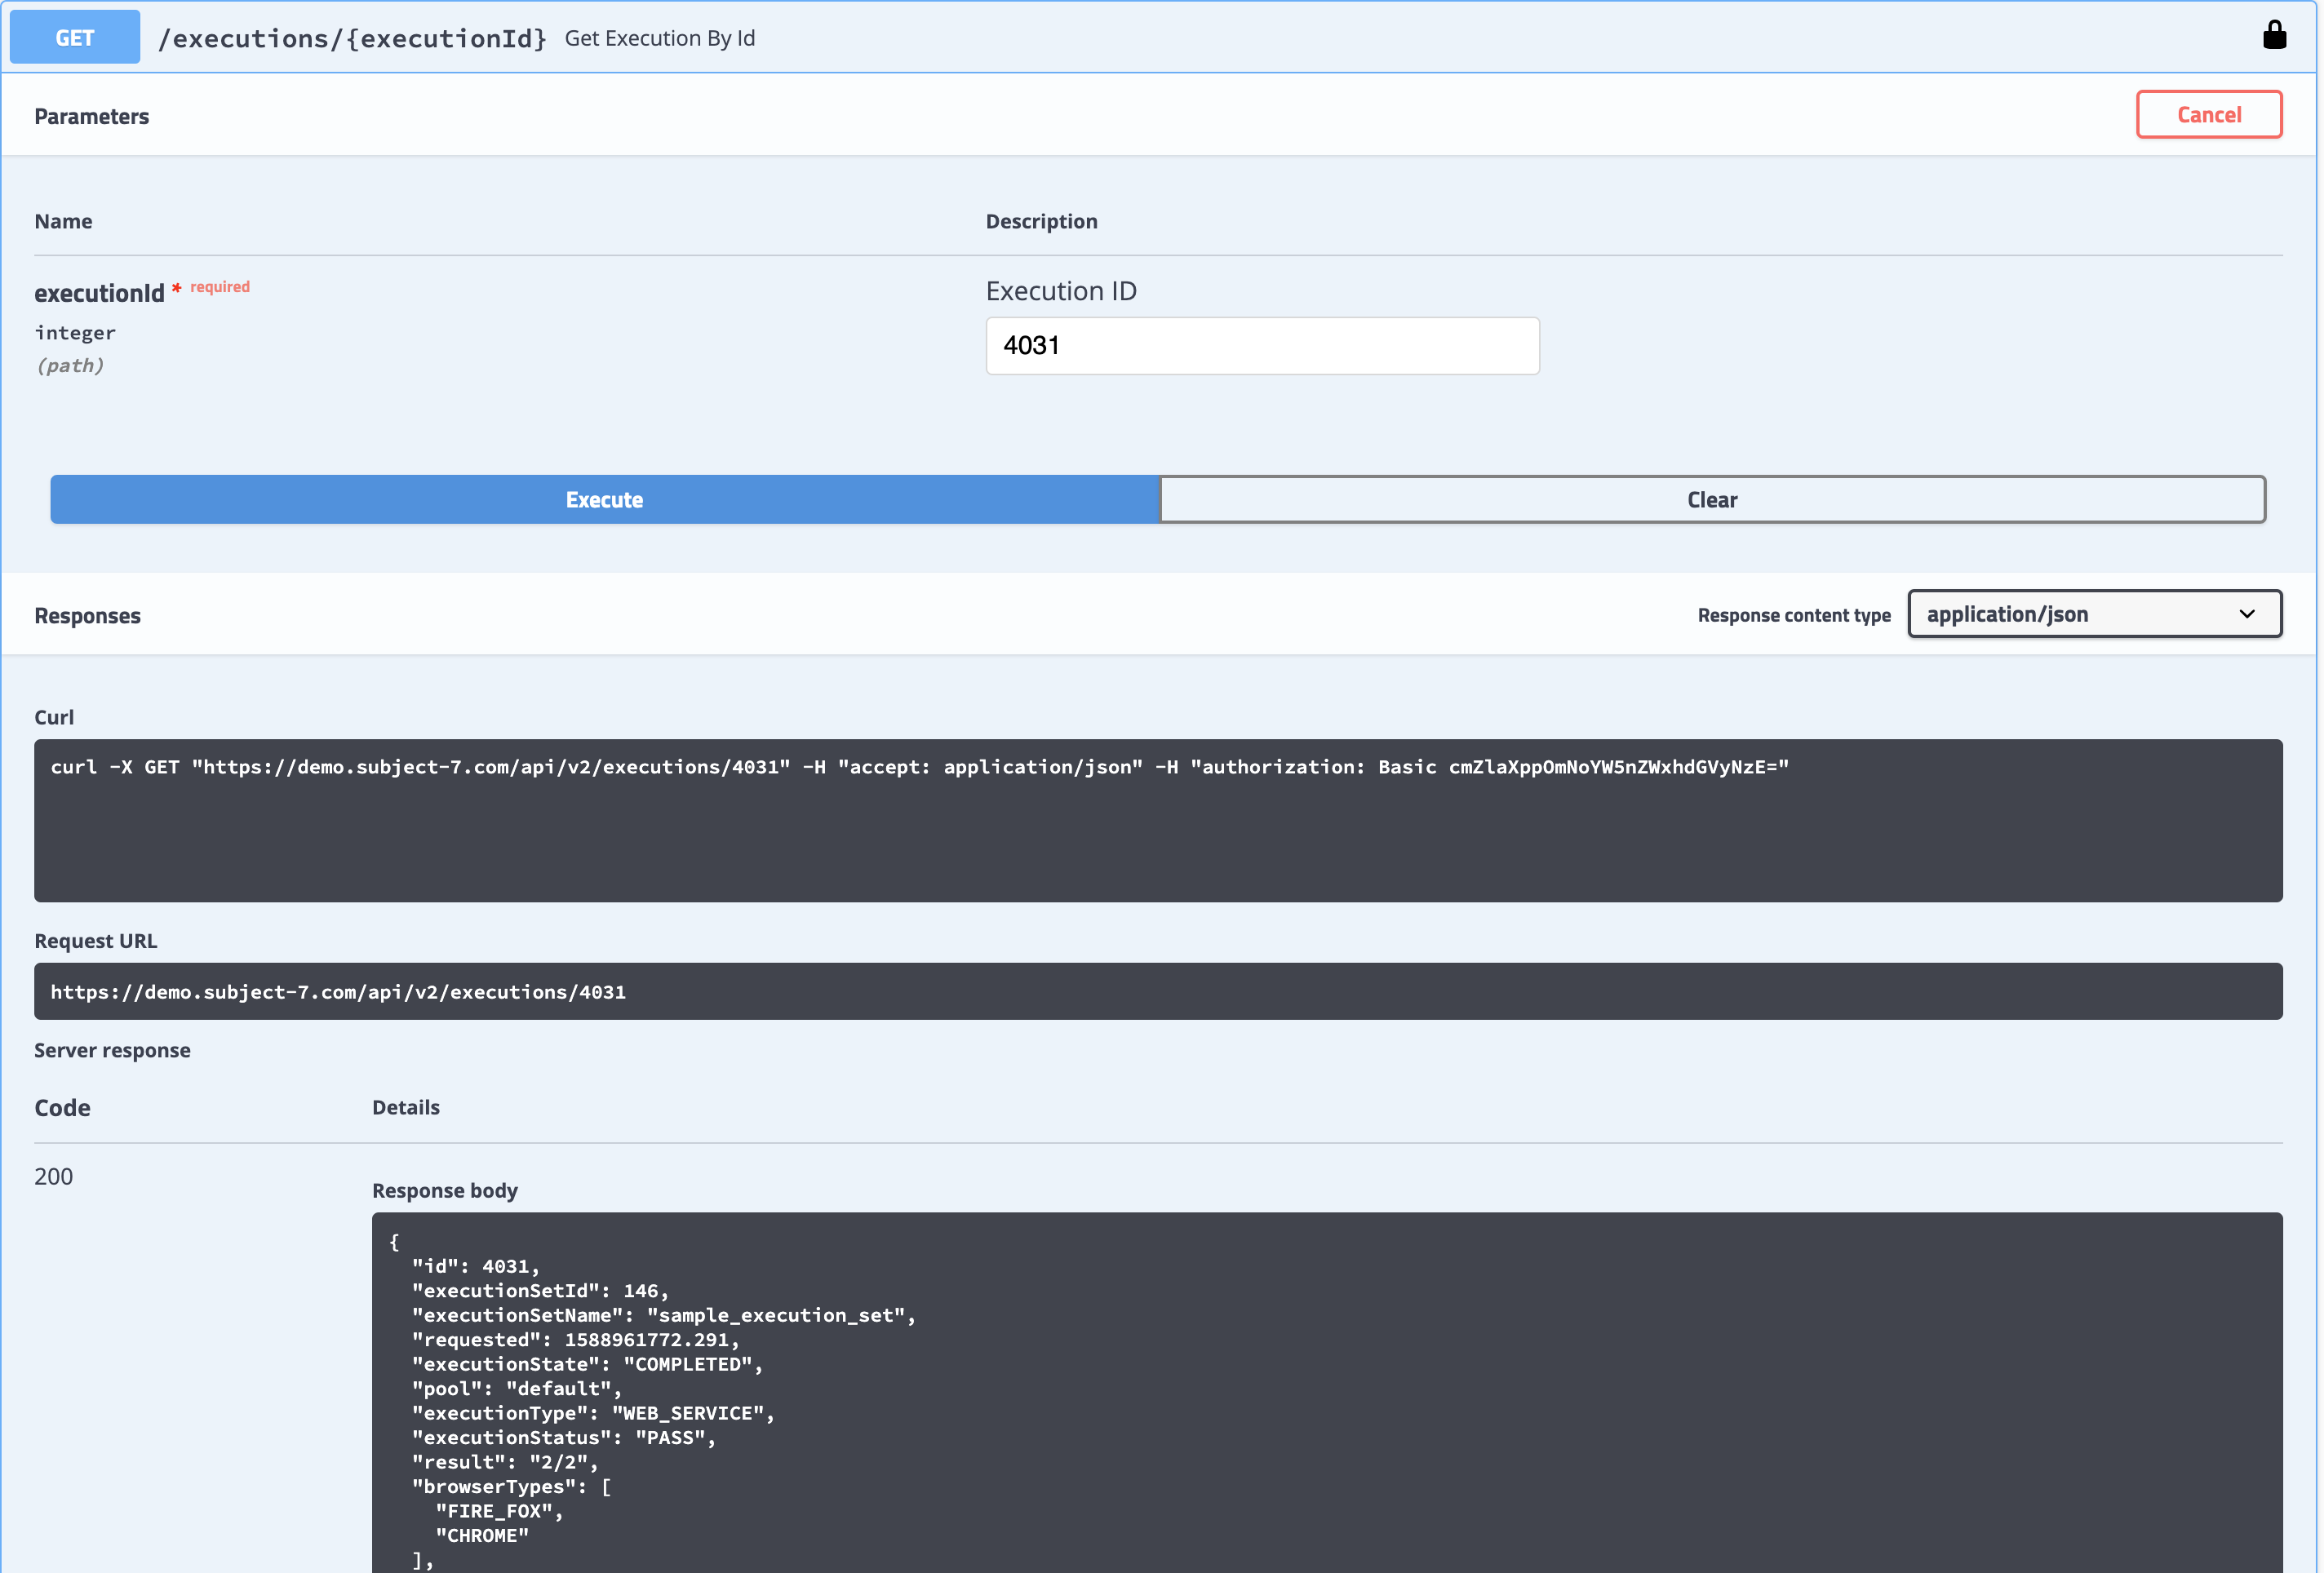The image size is (2324, 1573).
Task: Click the authorization lock icon
Action: (x=2274, y=36)
